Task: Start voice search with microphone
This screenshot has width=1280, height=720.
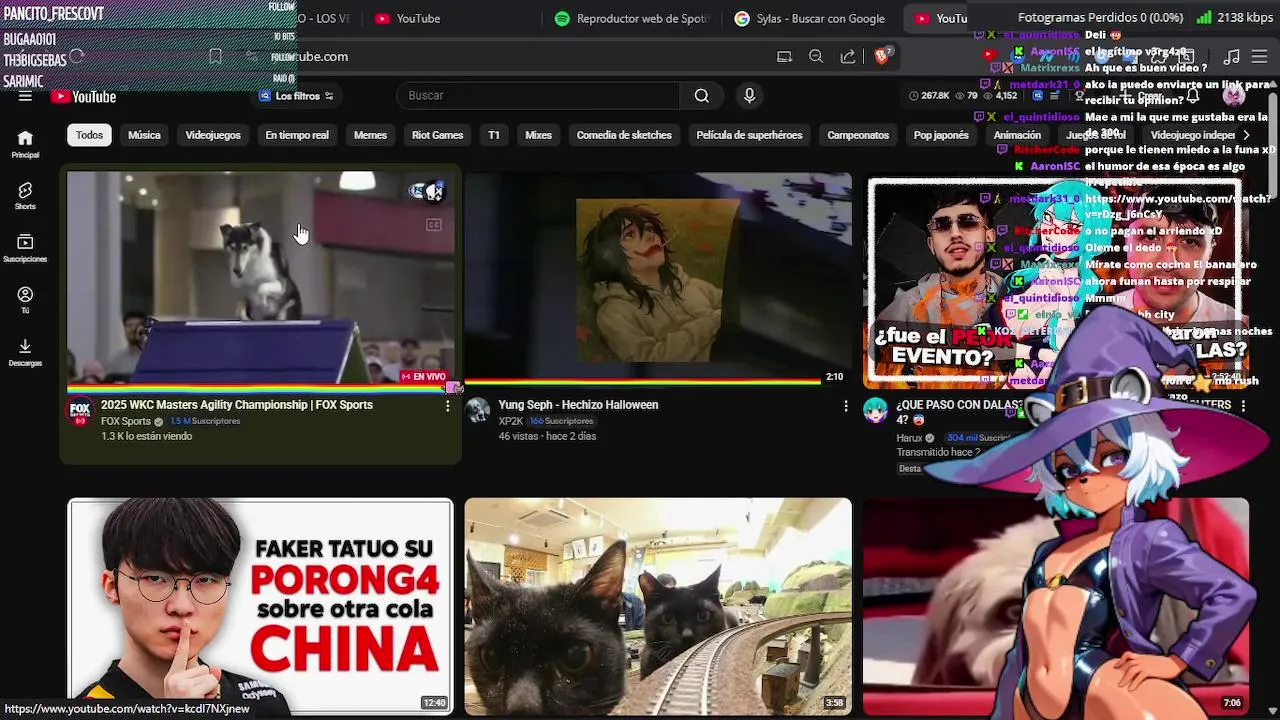Action: point(749,96)
